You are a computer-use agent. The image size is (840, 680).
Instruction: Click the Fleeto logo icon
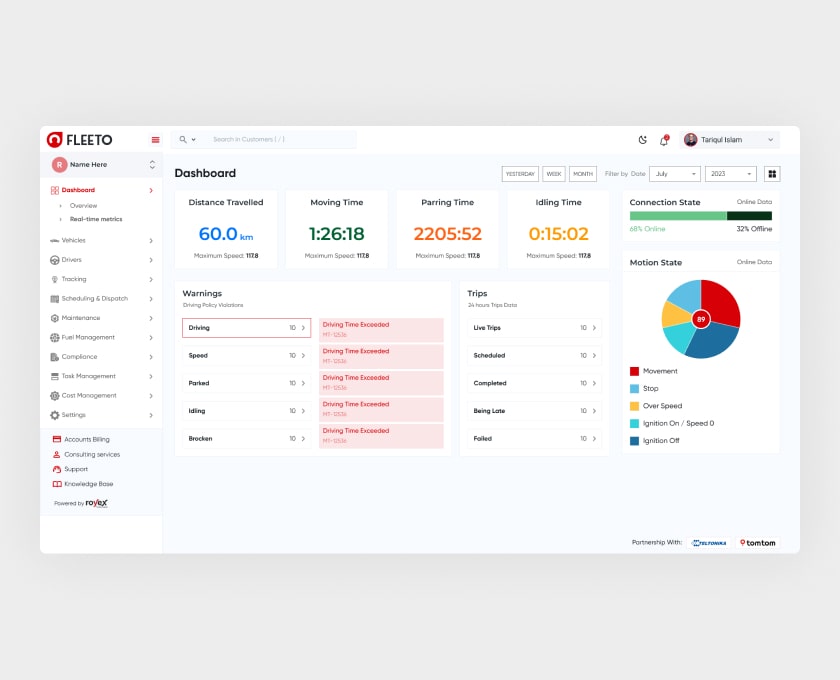click(56, 140)
